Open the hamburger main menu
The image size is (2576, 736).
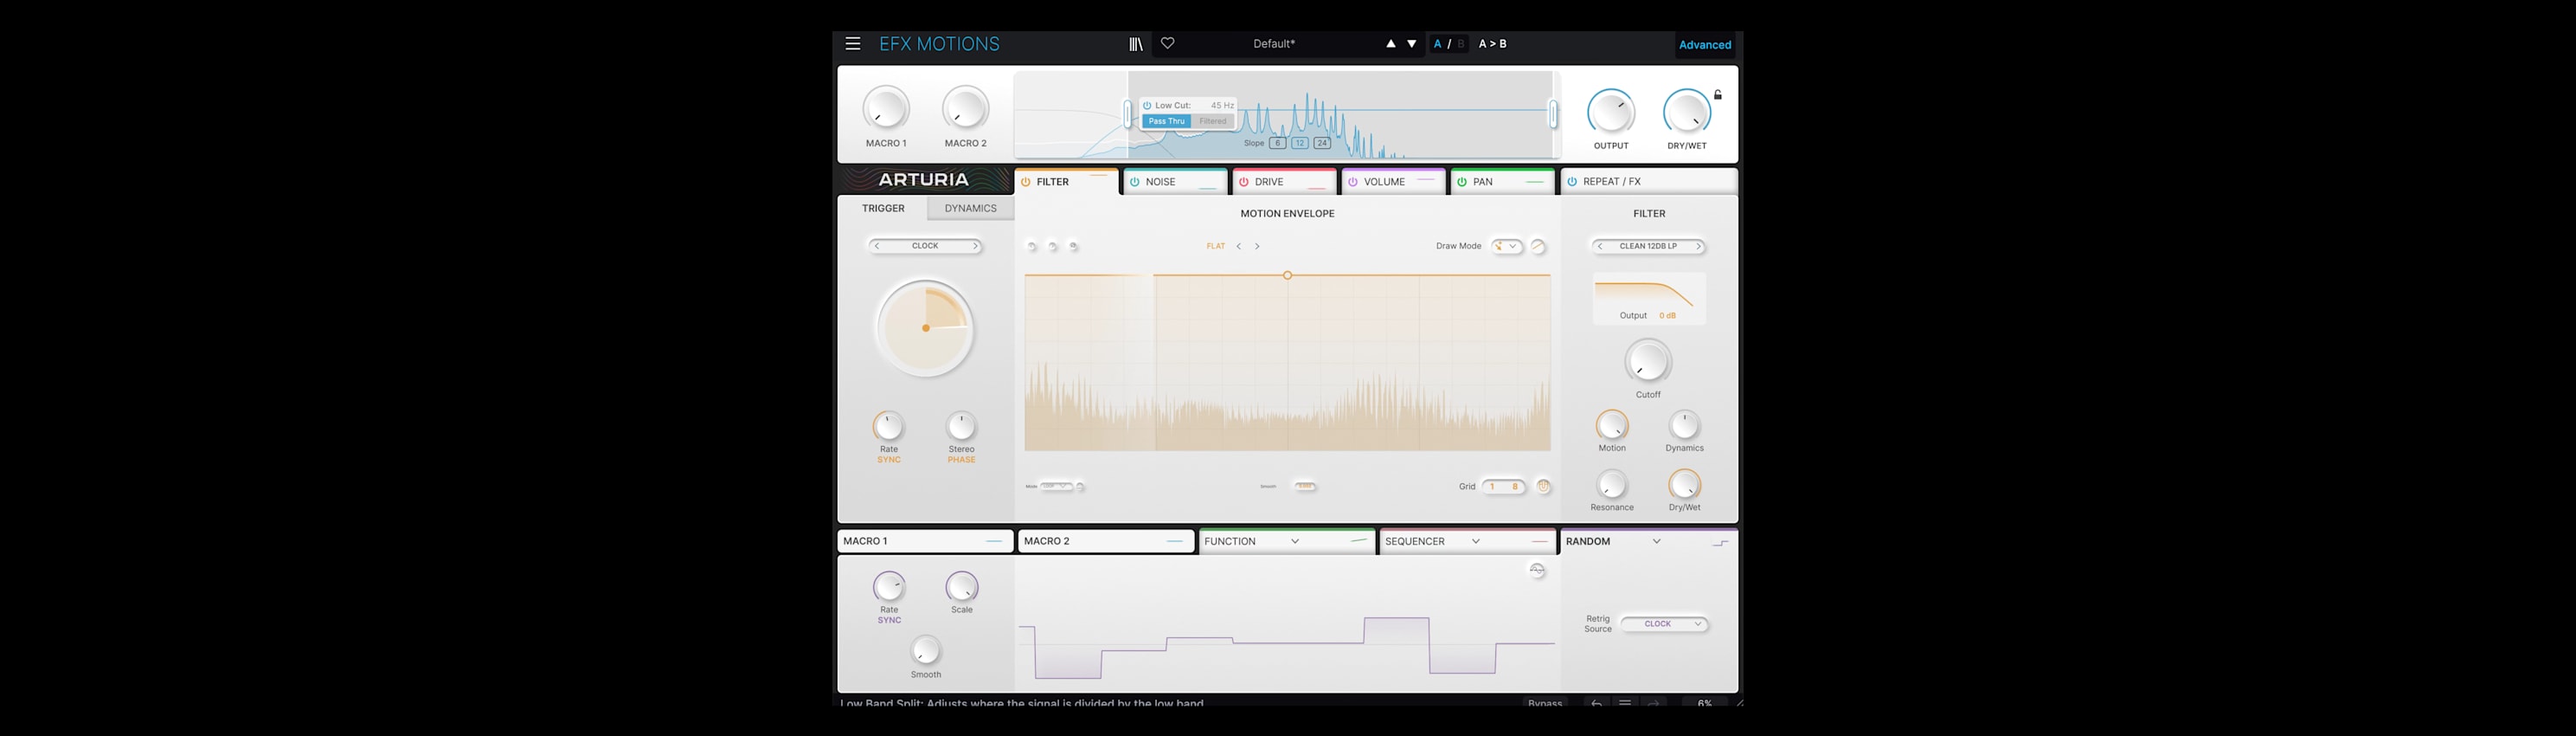point(852,44)
